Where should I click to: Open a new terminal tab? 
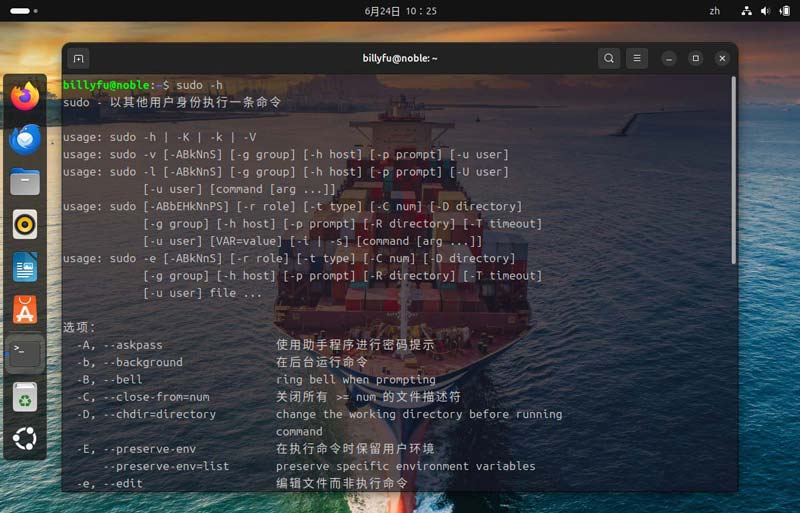coord(79,58)
